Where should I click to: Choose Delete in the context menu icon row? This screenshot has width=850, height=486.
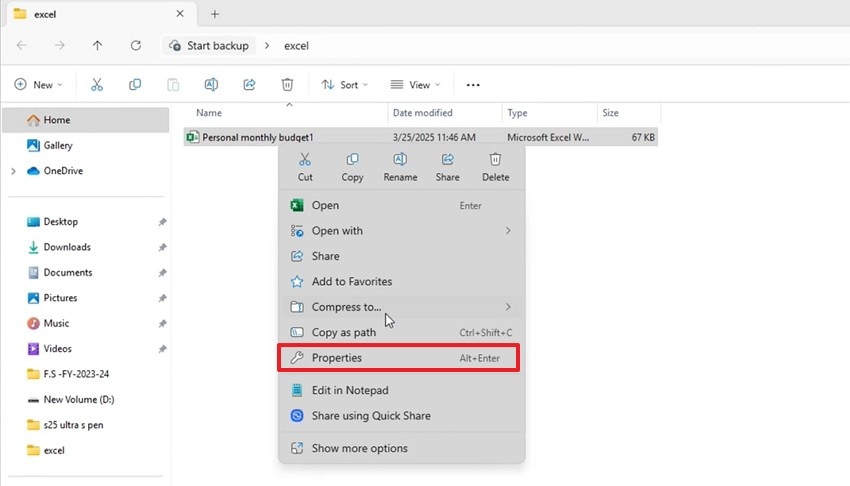[495, 167]
